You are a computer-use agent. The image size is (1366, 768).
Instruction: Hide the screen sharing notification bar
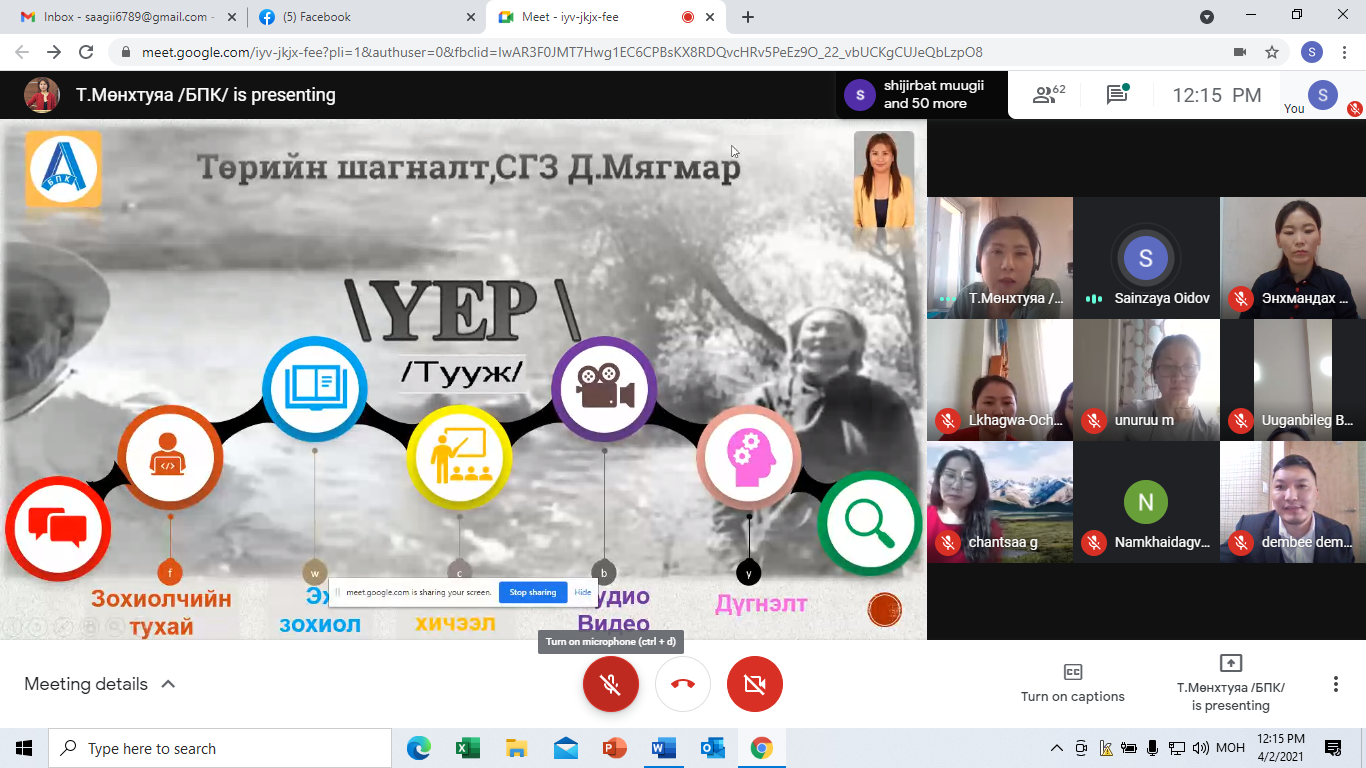pos(583,592)
